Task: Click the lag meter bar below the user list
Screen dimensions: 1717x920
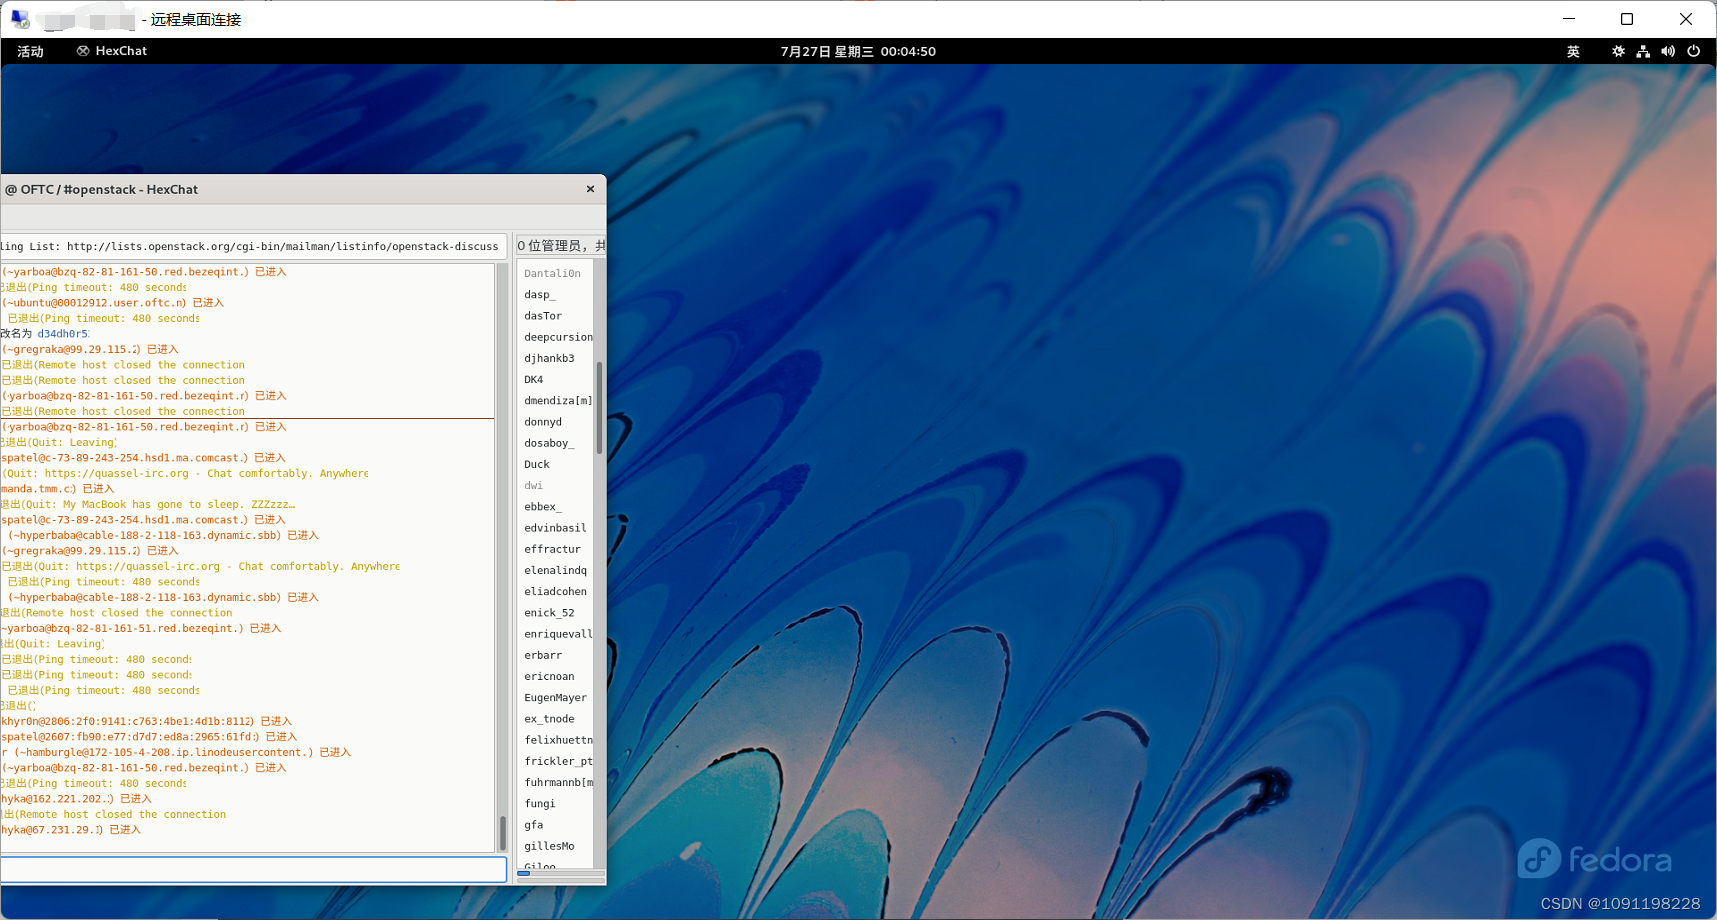Action: pos(560,873)
